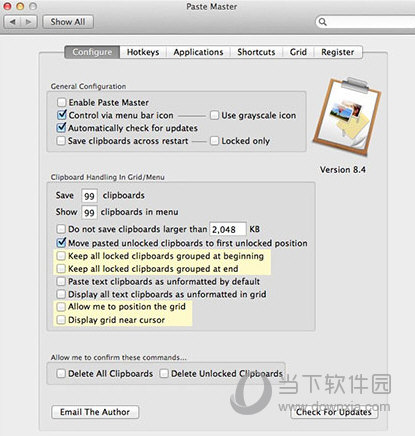Image resolution: width=415 pixels, height=436 pixels.
Task: Enable Paste Master checkbox
Action: coord(61,102)
